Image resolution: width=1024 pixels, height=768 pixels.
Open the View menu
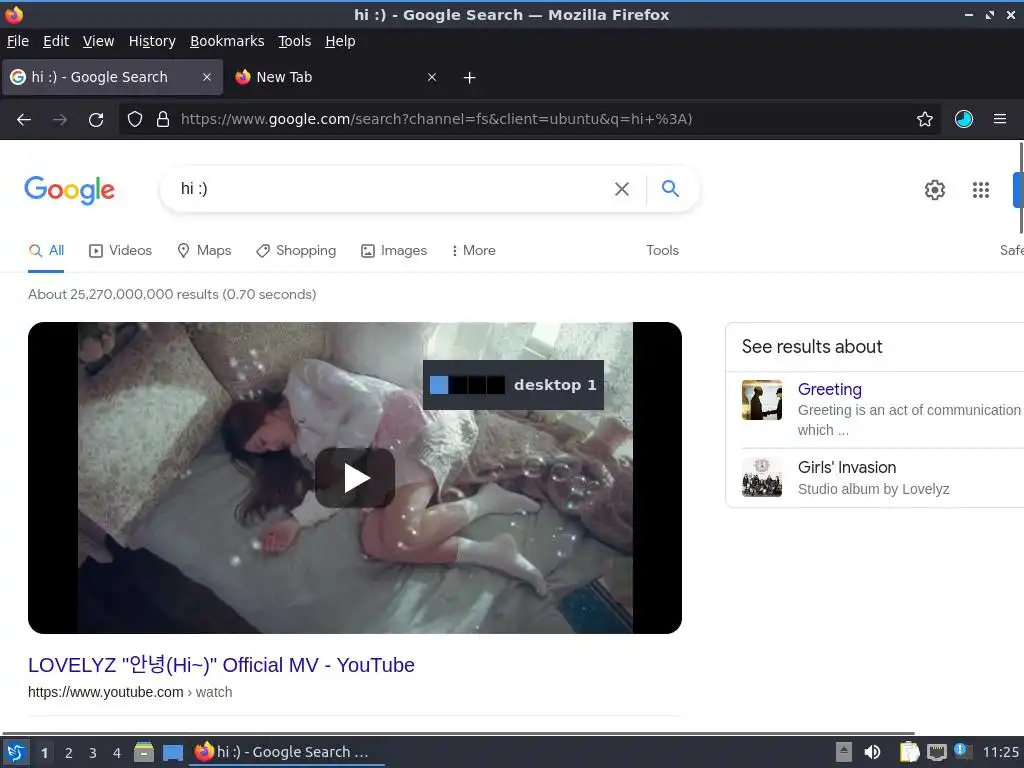click(99, 41)
